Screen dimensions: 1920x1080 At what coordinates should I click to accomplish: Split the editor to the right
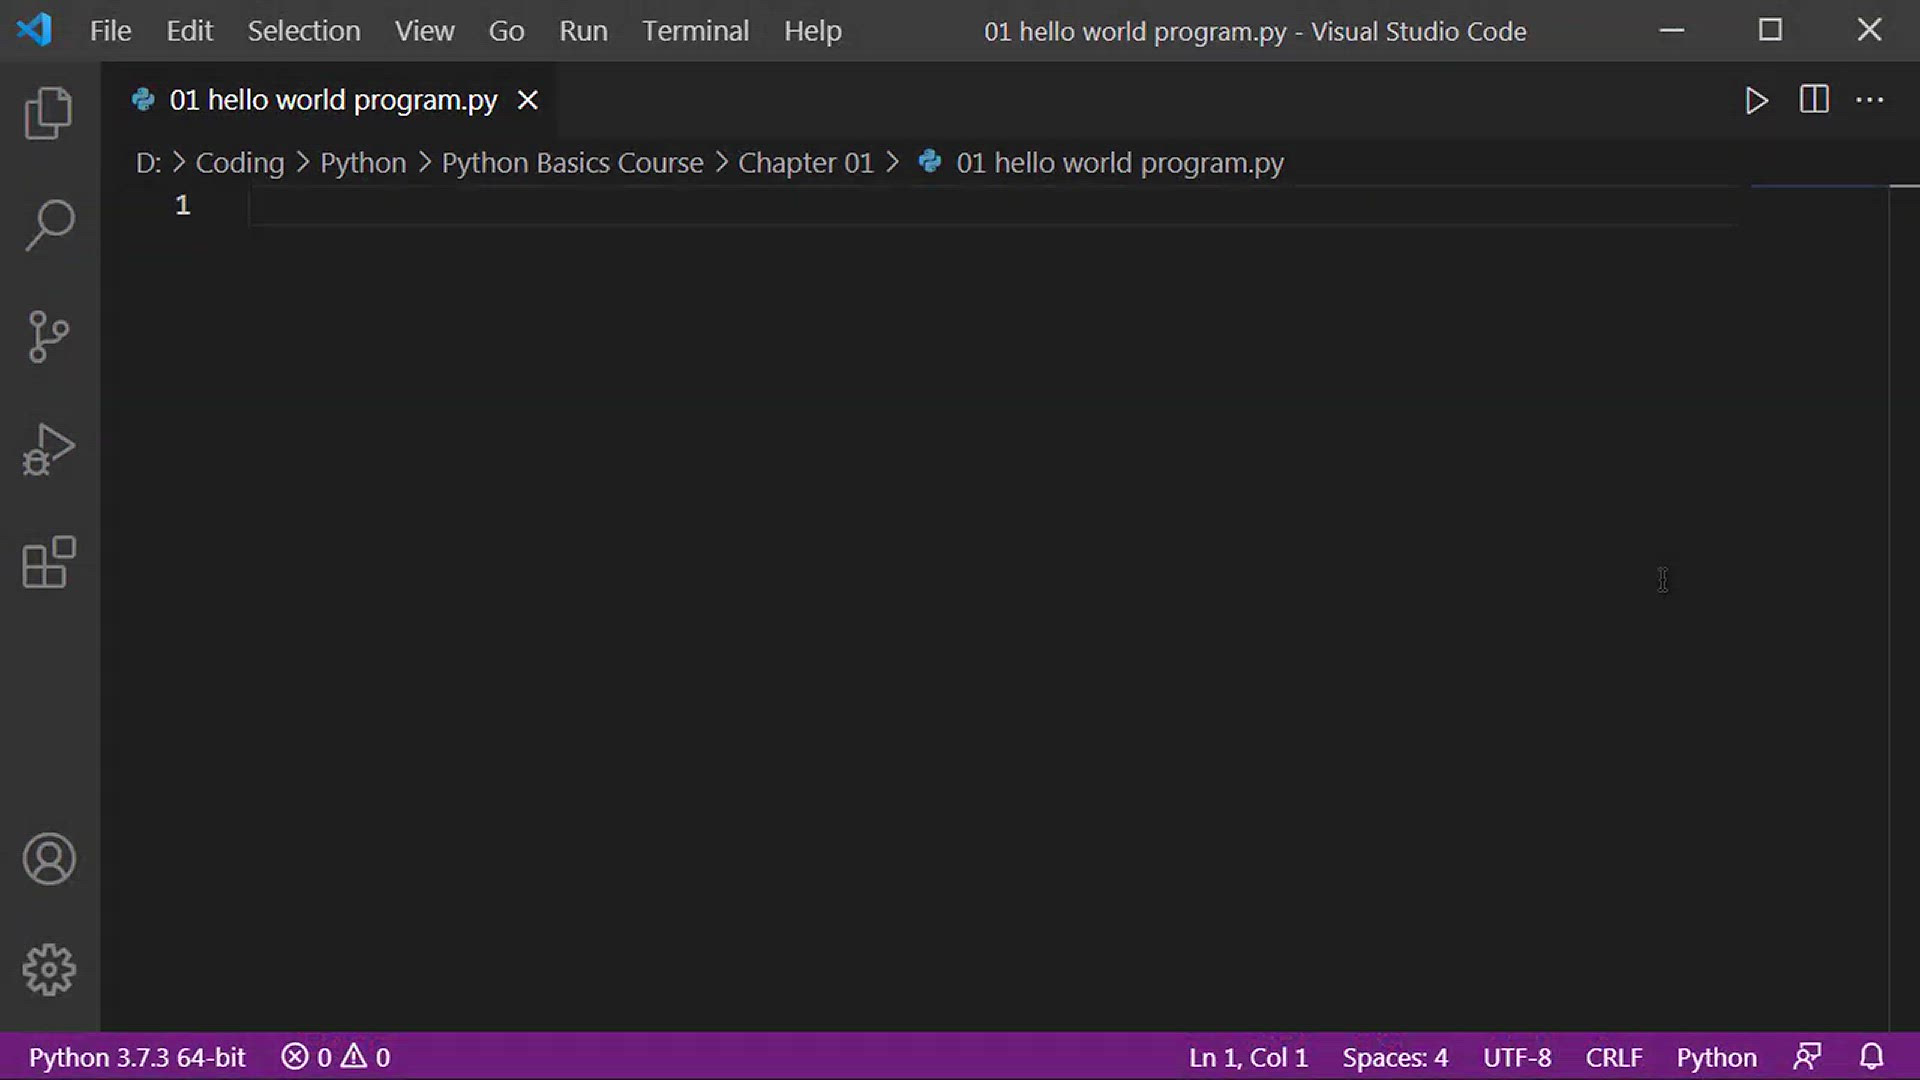(x=1814, y=100)
